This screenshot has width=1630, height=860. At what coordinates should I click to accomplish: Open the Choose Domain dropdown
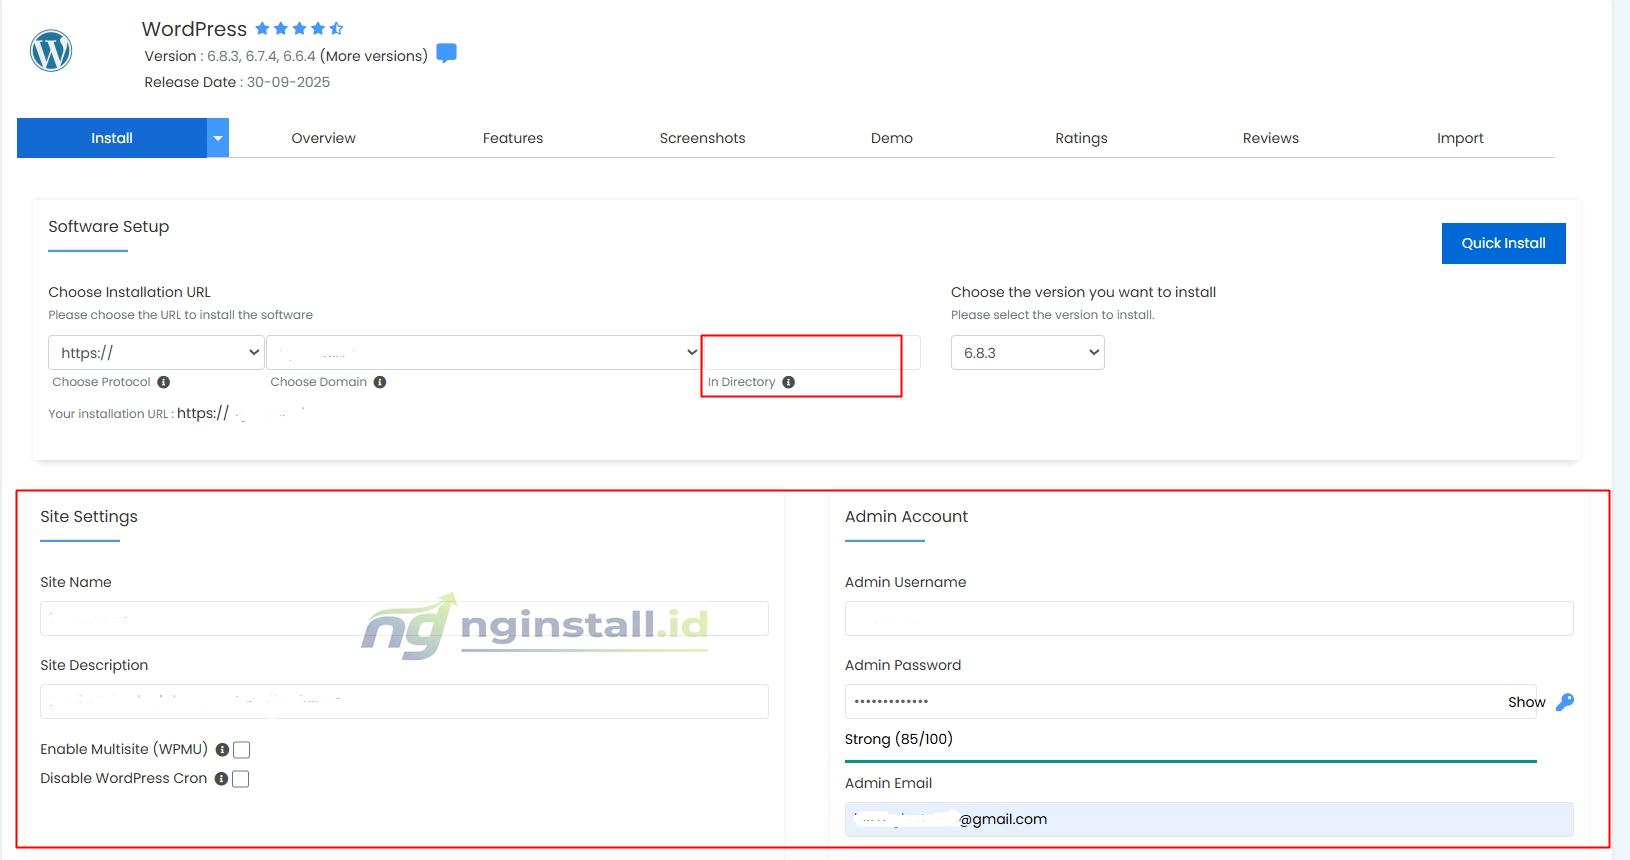click(x=483, y=352)
